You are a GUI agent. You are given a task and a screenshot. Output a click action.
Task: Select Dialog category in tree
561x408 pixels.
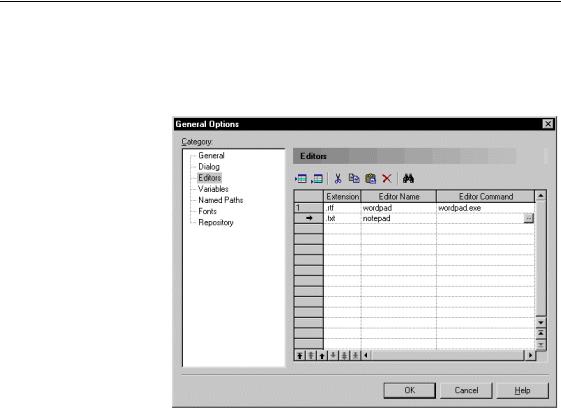pos(209,167)
